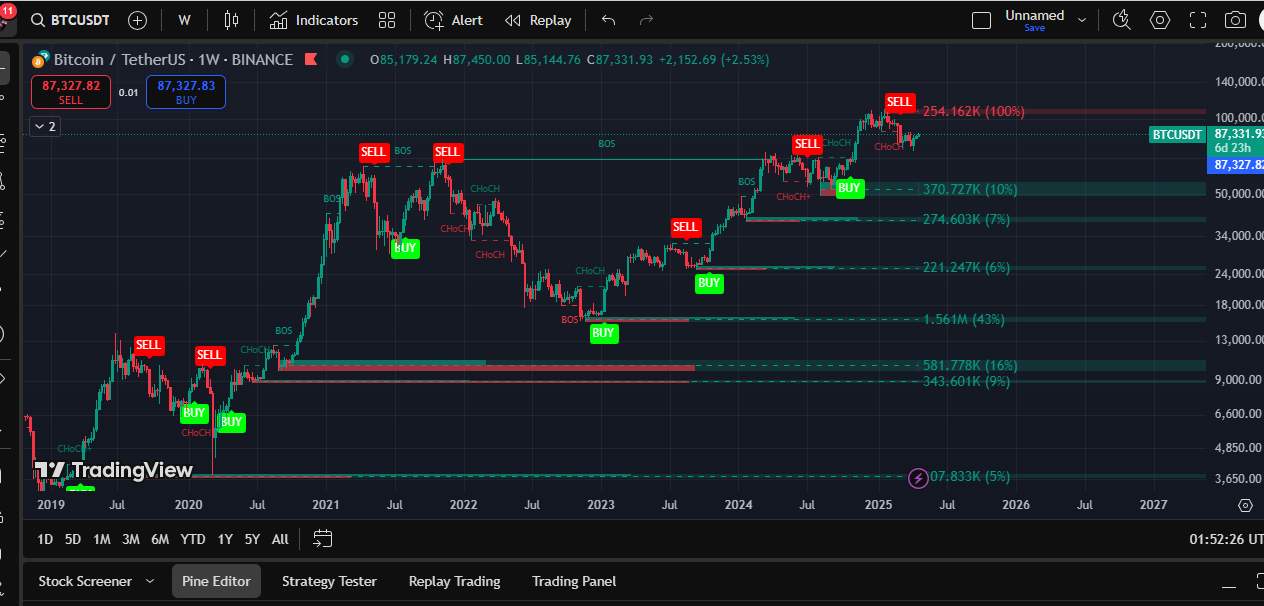Open the go-to-date calendar icon
The width and height of the screenshot is (1264, 606).
[x=322, y=539]
